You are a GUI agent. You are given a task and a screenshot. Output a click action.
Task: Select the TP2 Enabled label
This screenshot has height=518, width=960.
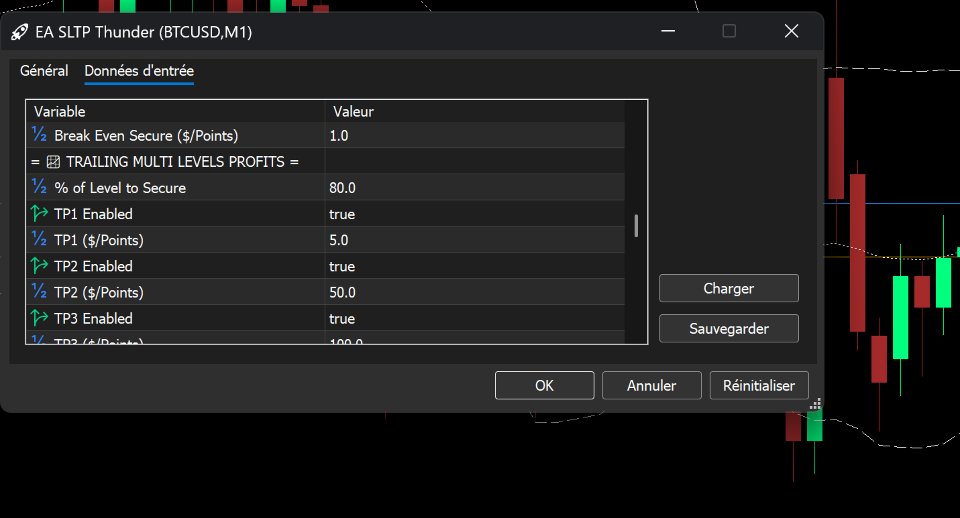pyautogui.click(x=93, y=266)
